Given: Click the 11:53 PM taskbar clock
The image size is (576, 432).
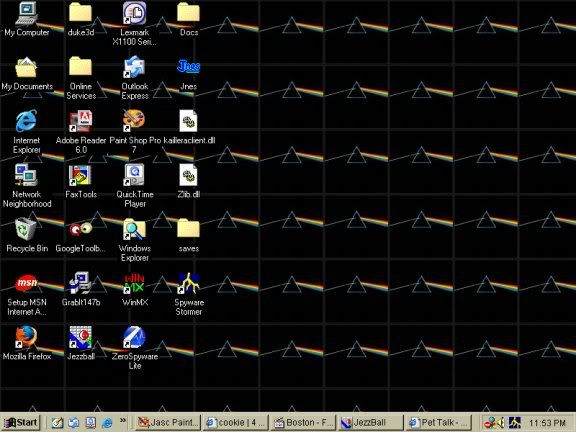Looking at the screenshot, I should [x=547, y=423].
